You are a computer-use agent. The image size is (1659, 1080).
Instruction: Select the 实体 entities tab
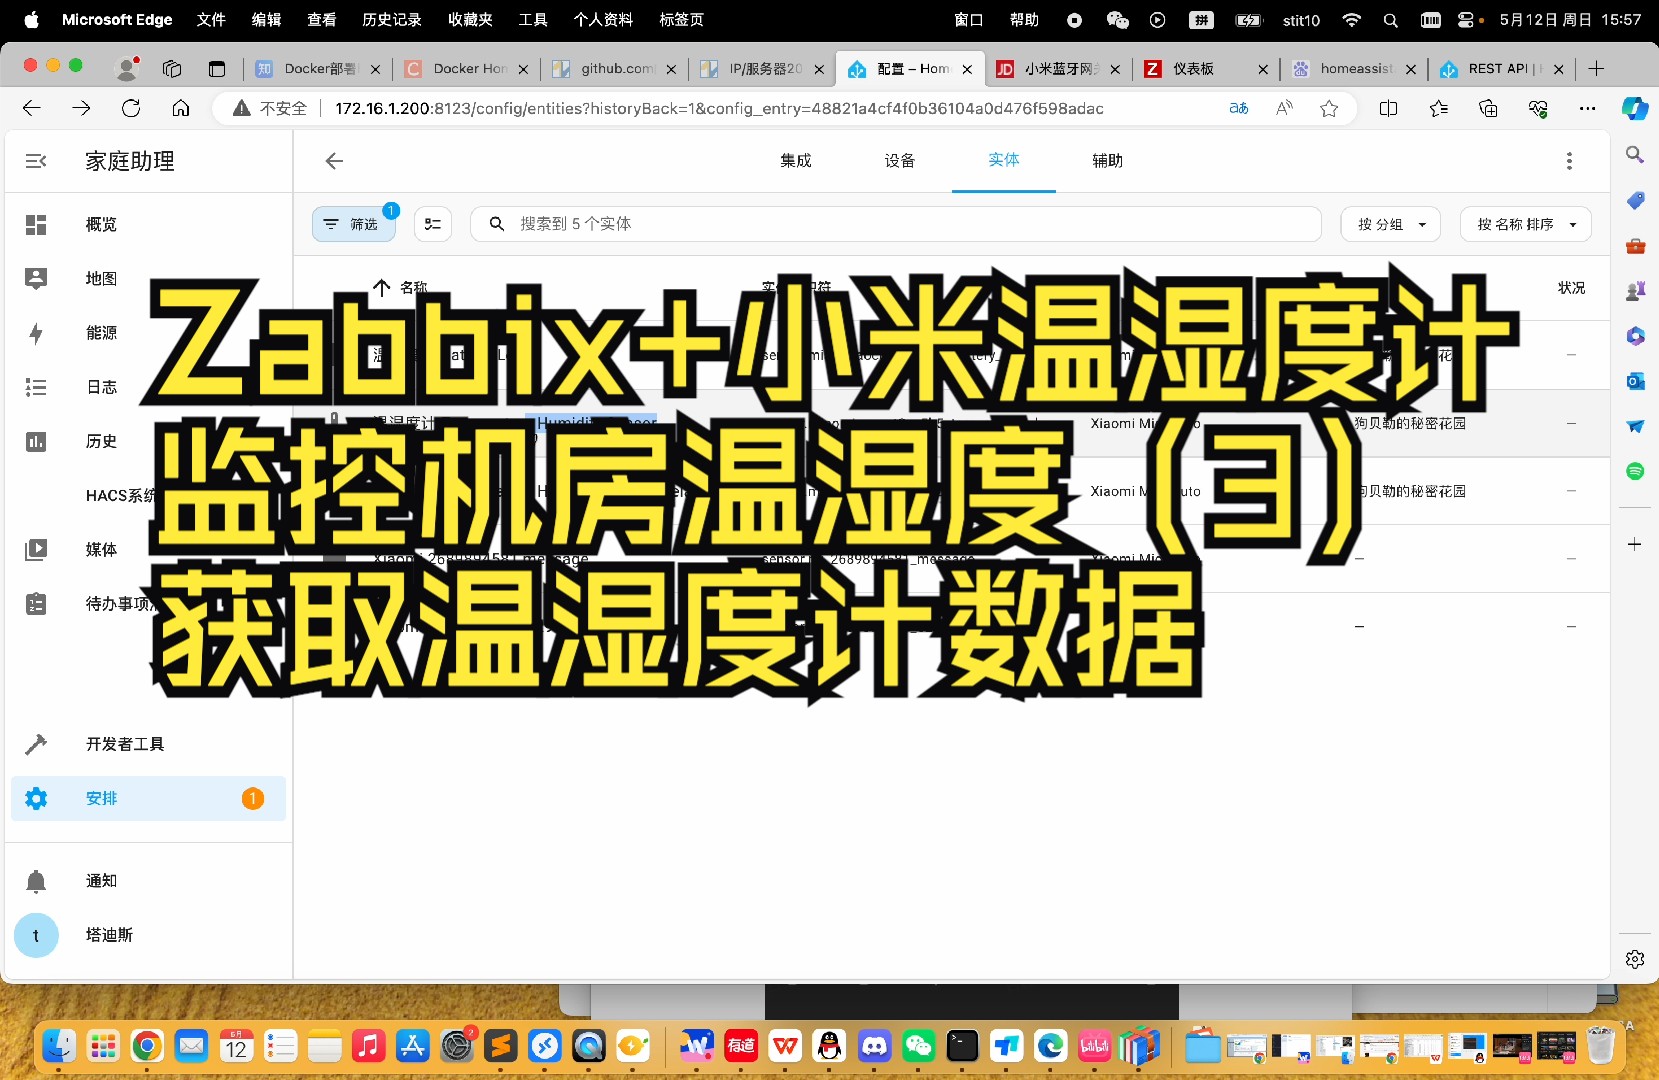1004,161
